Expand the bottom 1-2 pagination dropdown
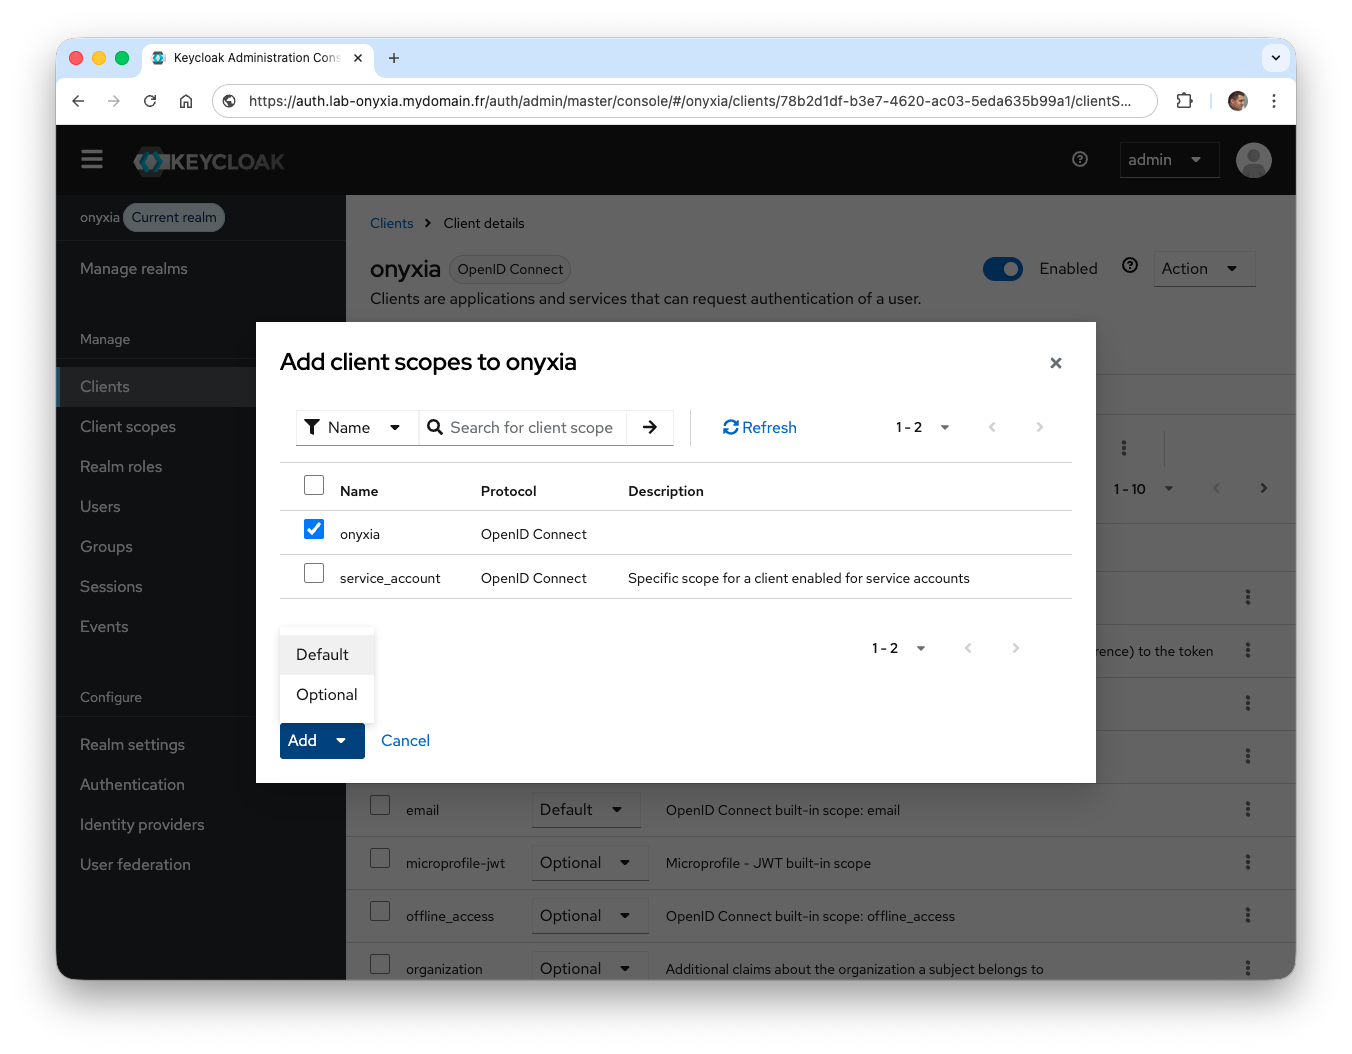The image size is (1352, 1054). click(x=898, y=648)
